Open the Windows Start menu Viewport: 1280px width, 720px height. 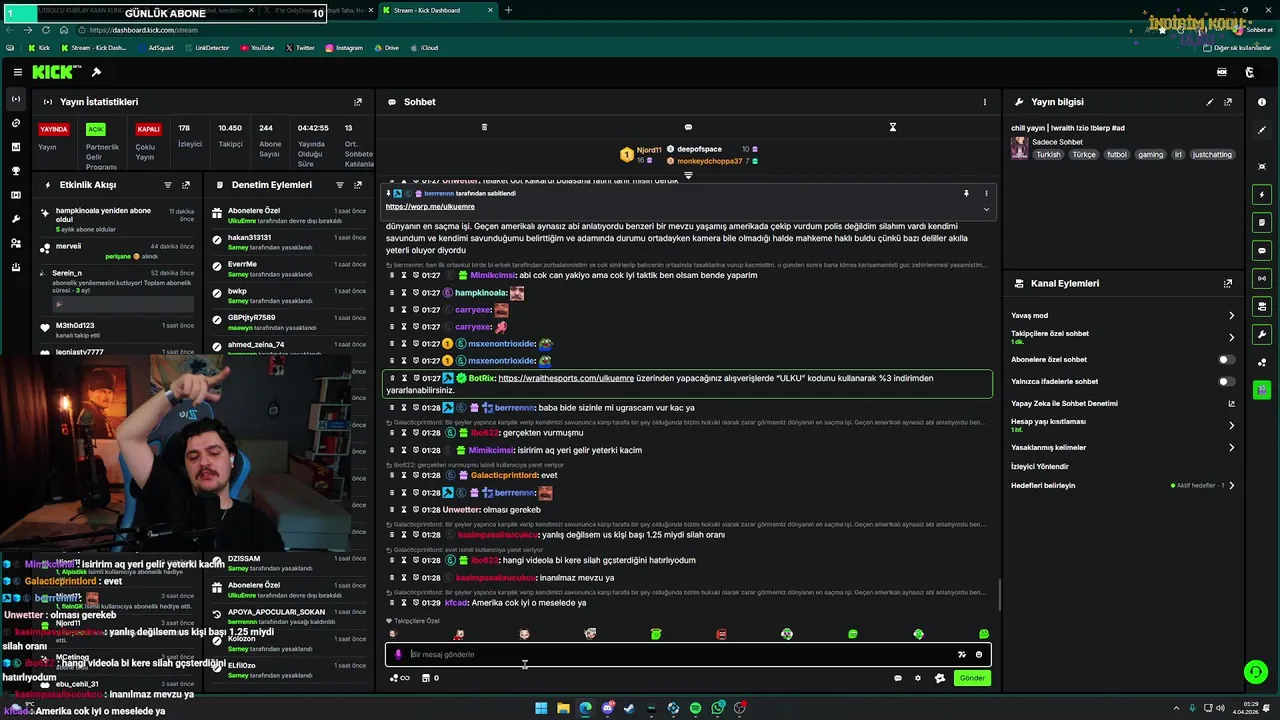coord(541,708)
